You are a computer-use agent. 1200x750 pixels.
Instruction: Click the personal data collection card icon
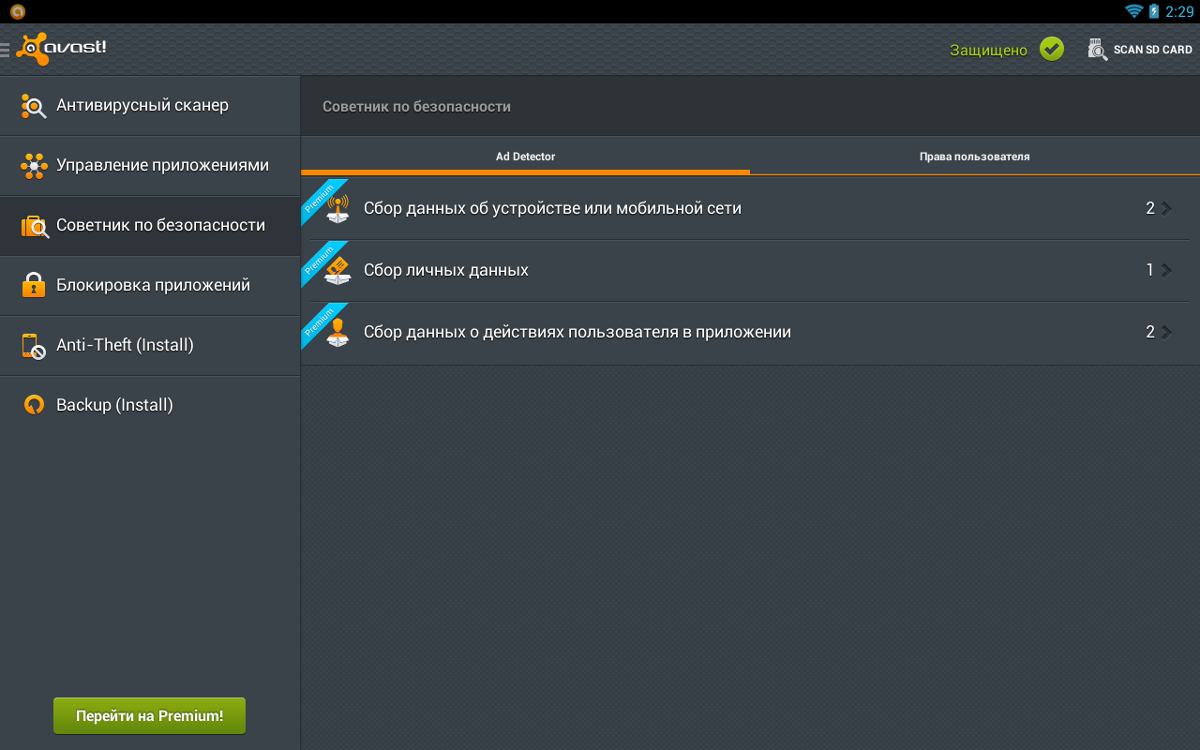338,270
